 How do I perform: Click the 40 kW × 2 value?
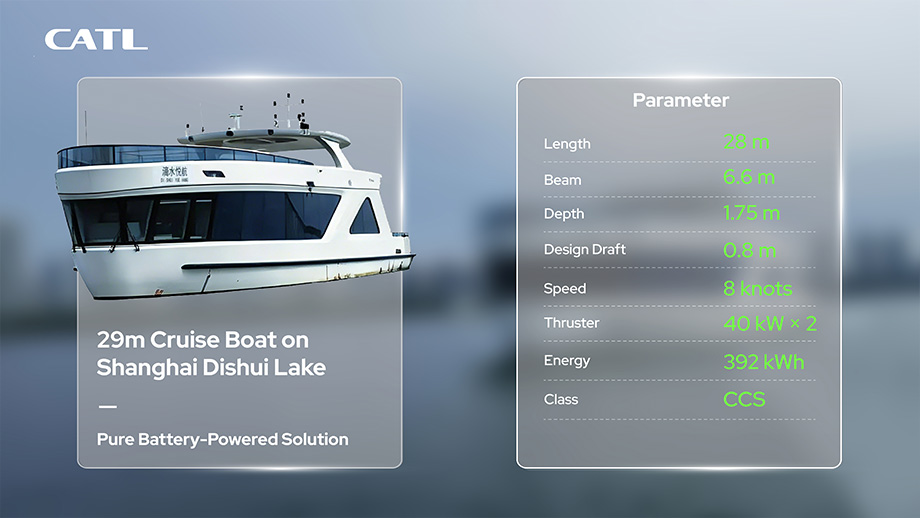(770, 323)
